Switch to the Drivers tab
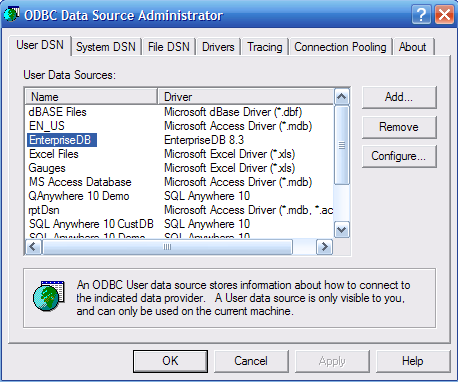Image resolution: width=458 pixels, height=382 pixels. (218, 47)
